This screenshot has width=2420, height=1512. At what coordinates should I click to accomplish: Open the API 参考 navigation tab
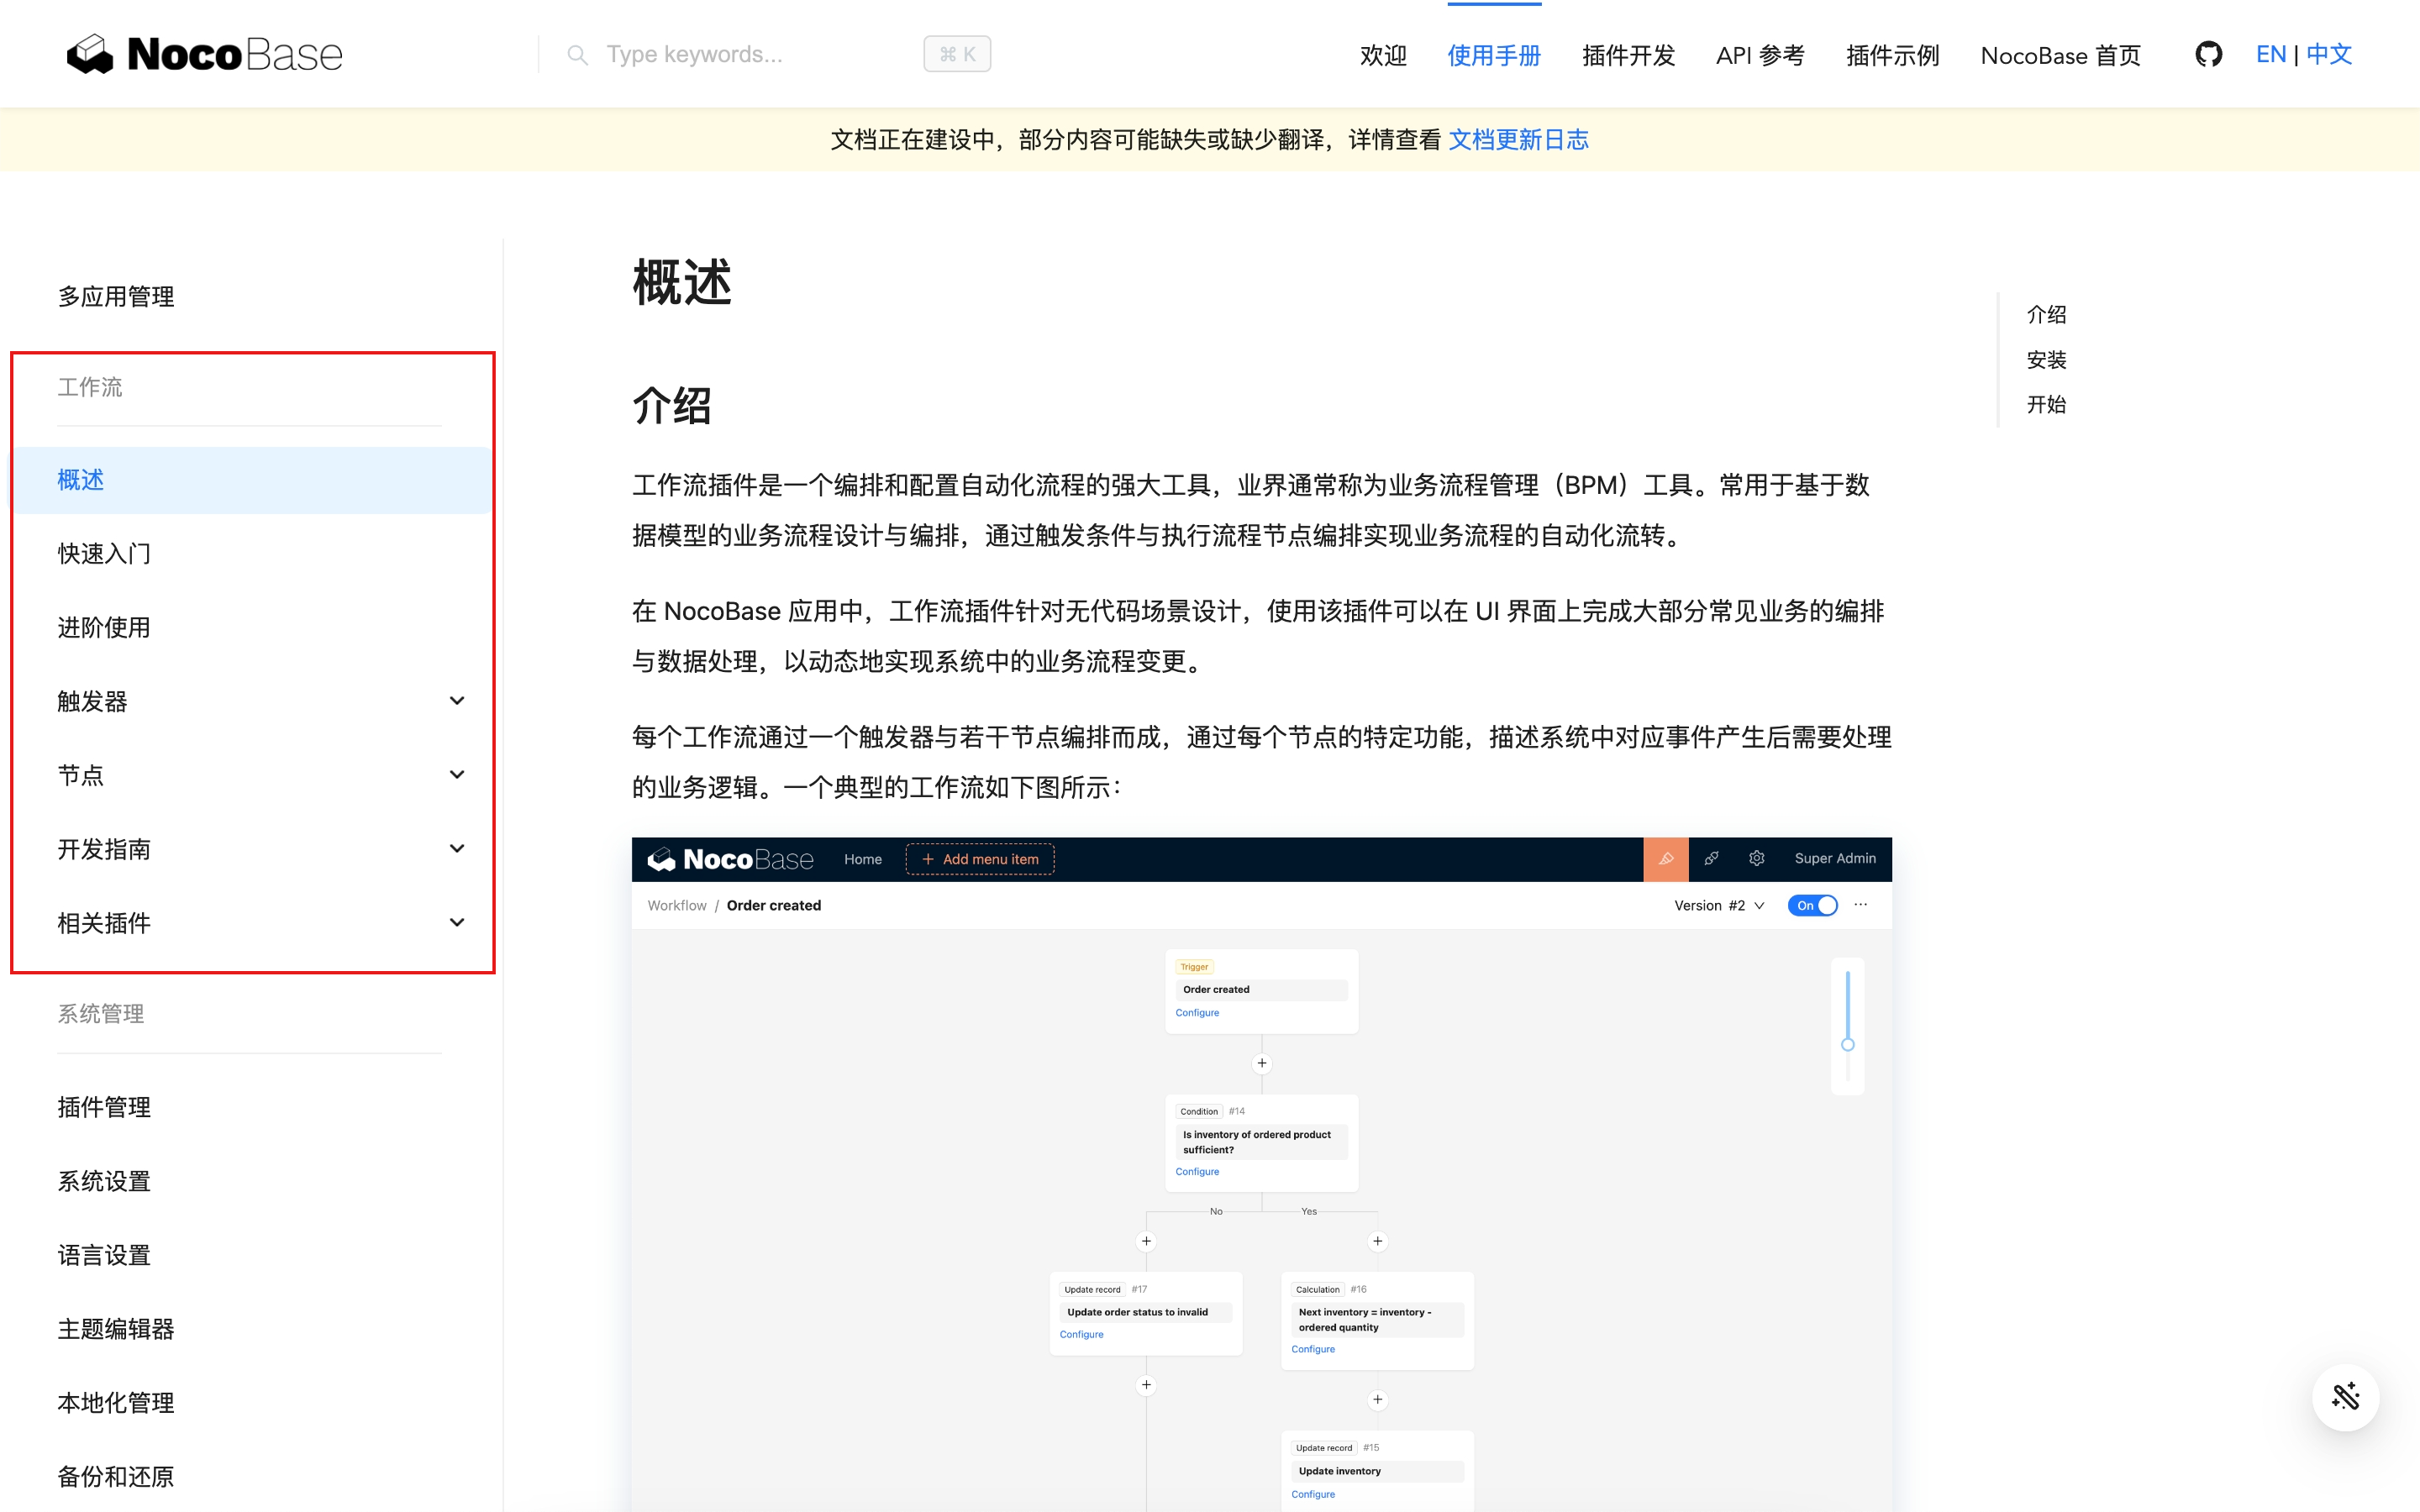pyautogui.click(x=1760, y=55)
